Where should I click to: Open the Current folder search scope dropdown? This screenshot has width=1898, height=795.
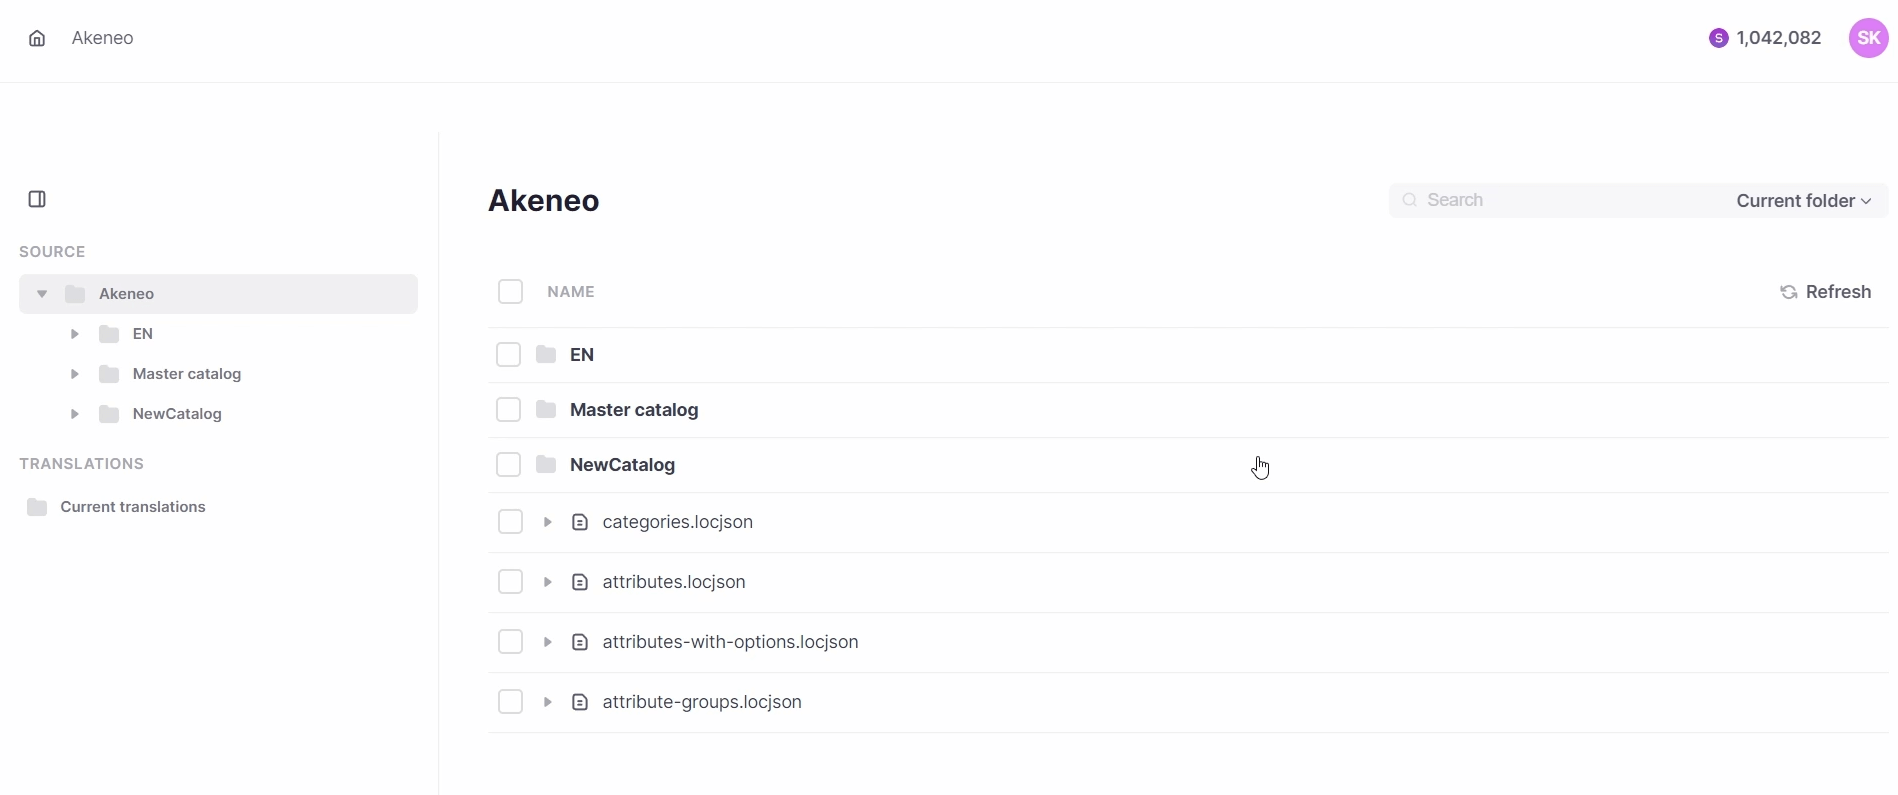click(x=1803, y=201)
